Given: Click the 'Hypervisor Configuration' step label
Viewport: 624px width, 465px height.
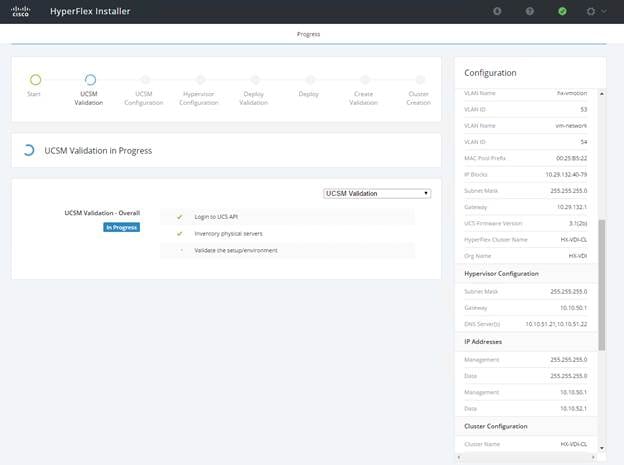Looking at the screenshot, I should pyautogui.click(x=199, y=98).
